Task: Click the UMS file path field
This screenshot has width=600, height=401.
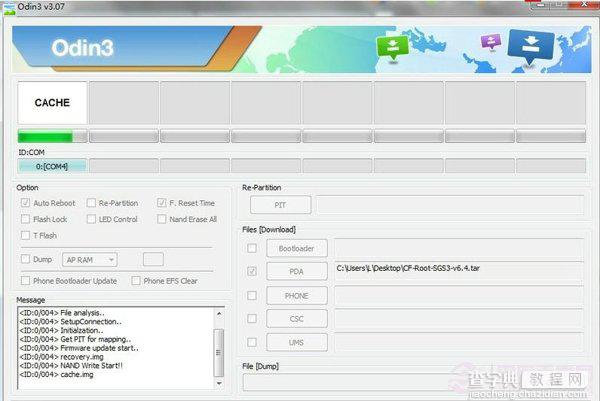Action: [x=459, y=342]
